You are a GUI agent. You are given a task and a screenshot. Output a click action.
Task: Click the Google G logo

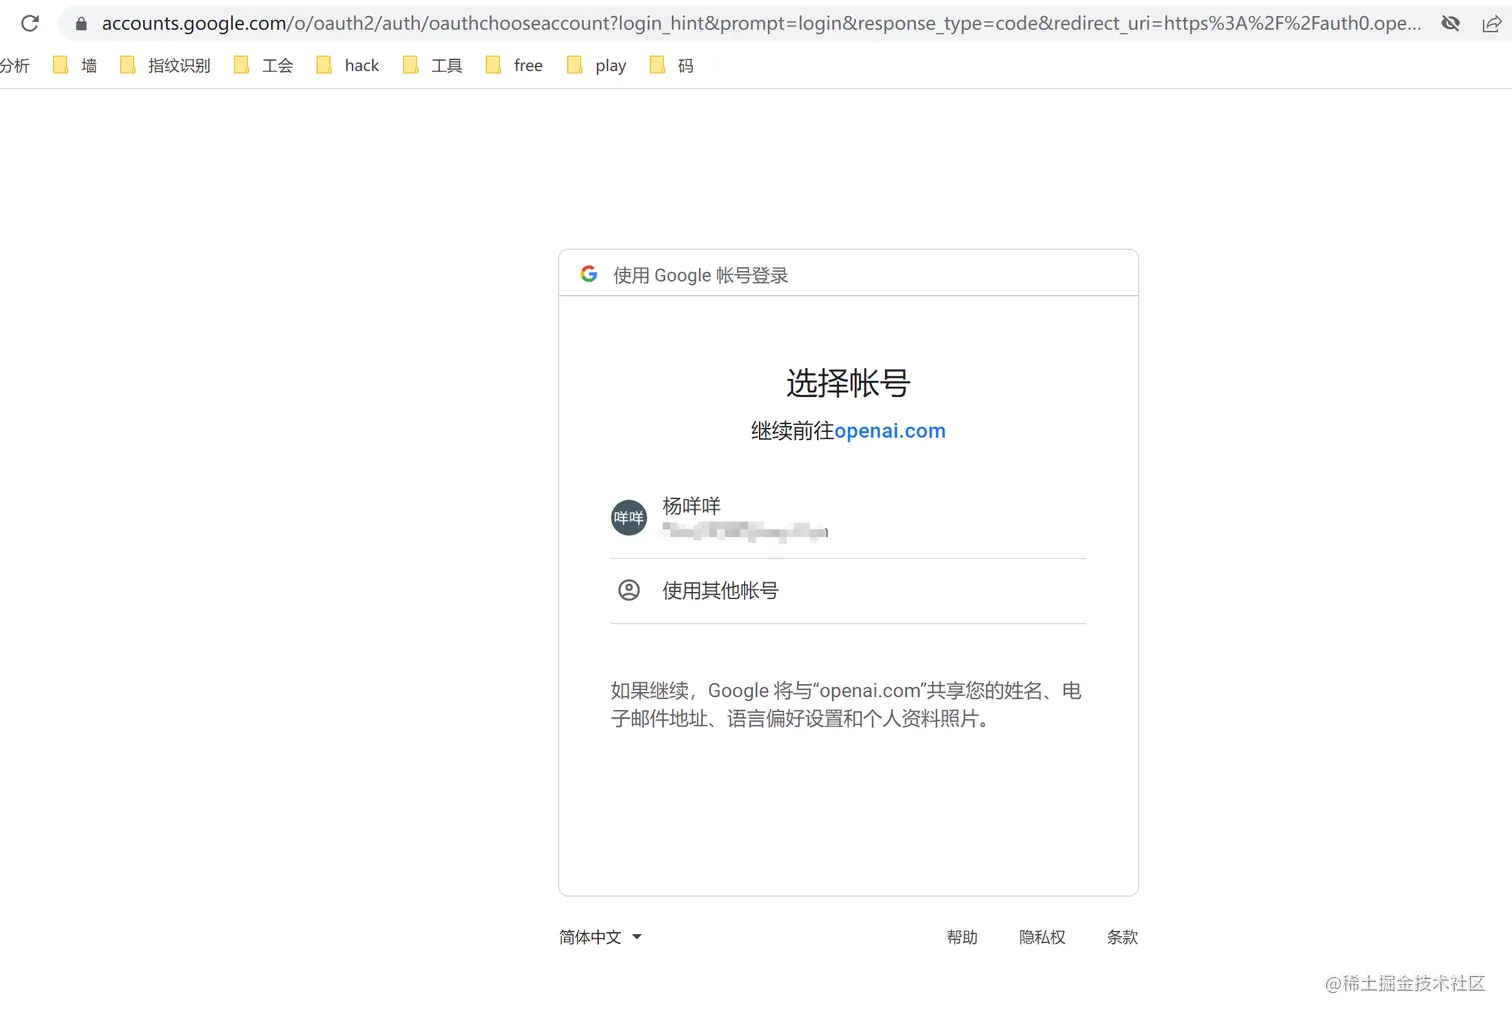pyautogui.click(x=589, y=274)
